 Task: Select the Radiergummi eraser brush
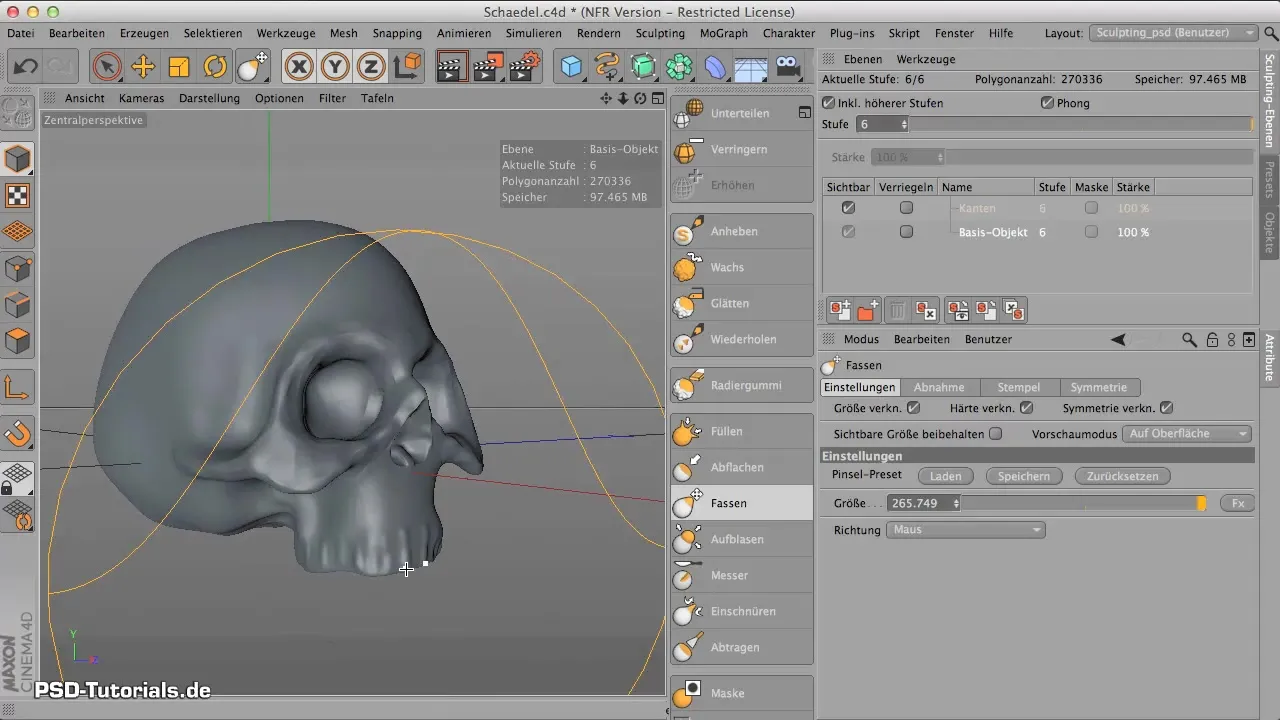tap(741, 385)
